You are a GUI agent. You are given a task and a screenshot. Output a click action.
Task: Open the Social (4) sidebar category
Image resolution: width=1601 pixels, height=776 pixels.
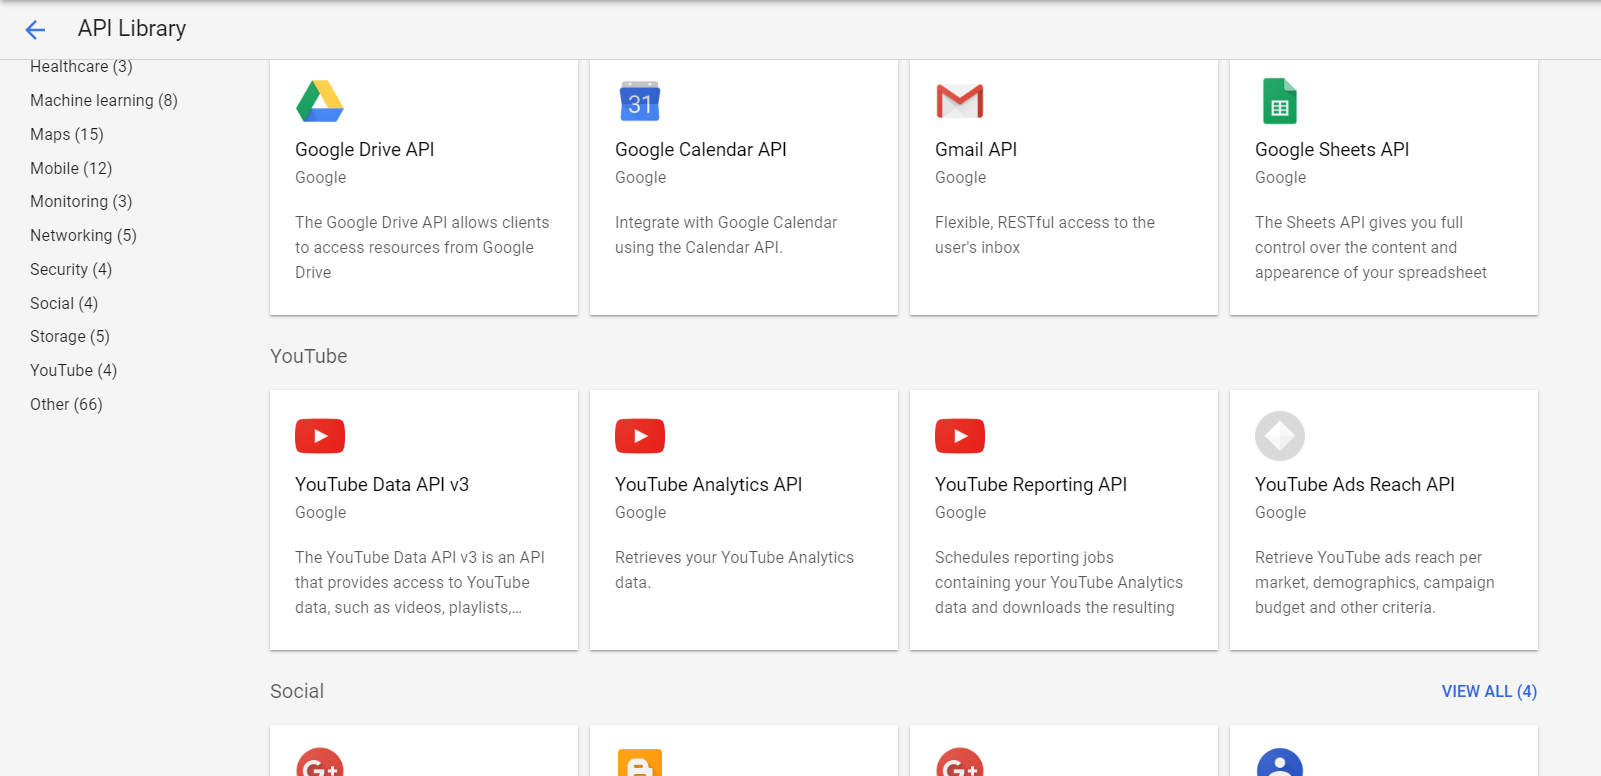coord(64,303)
